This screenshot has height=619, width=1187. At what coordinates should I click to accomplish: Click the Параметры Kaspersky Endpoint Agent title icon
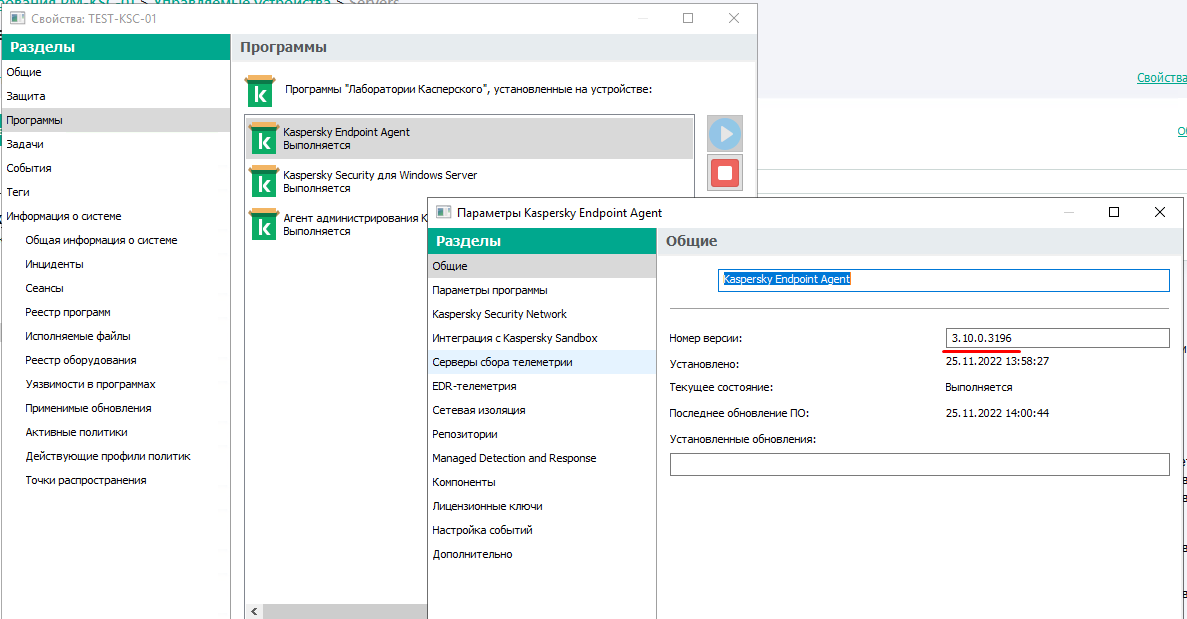(444, 213)
